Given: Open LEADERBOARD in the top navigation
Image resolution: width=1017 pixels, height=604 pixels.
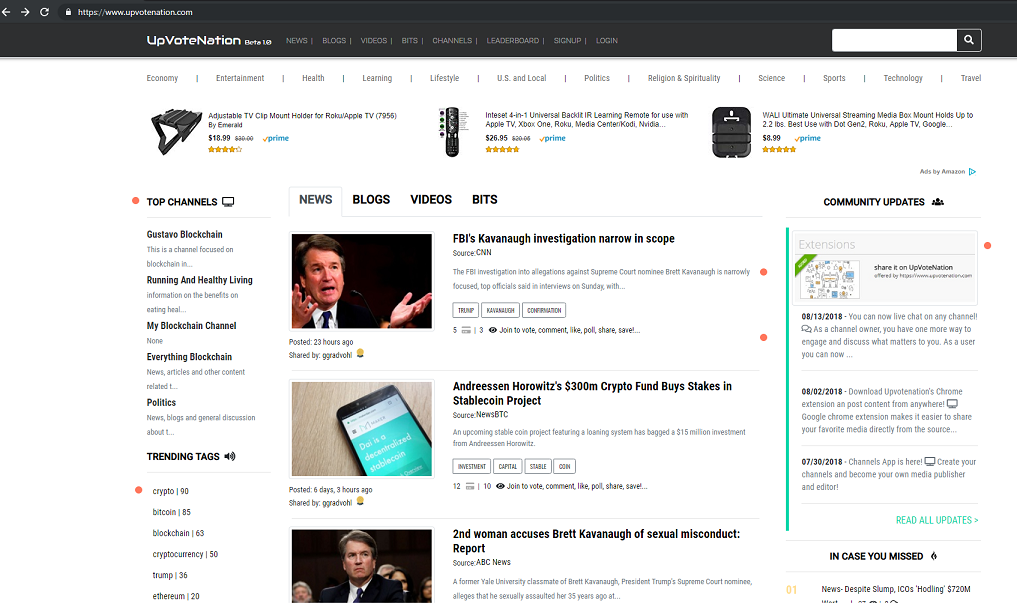Looking at the screenshot, I should pyautogui.click(x=512, y=40).
